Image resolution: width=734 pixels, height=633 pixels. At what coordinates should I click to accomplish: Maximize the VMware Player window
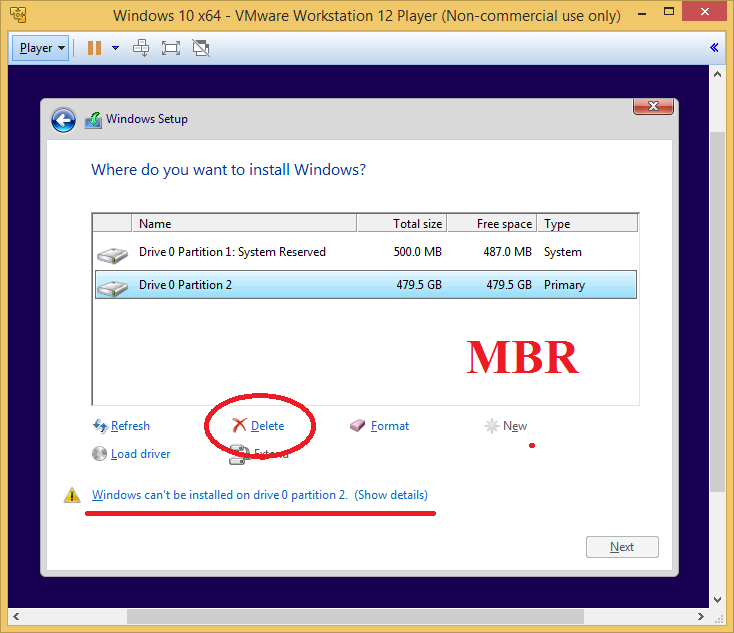(669, 12)
